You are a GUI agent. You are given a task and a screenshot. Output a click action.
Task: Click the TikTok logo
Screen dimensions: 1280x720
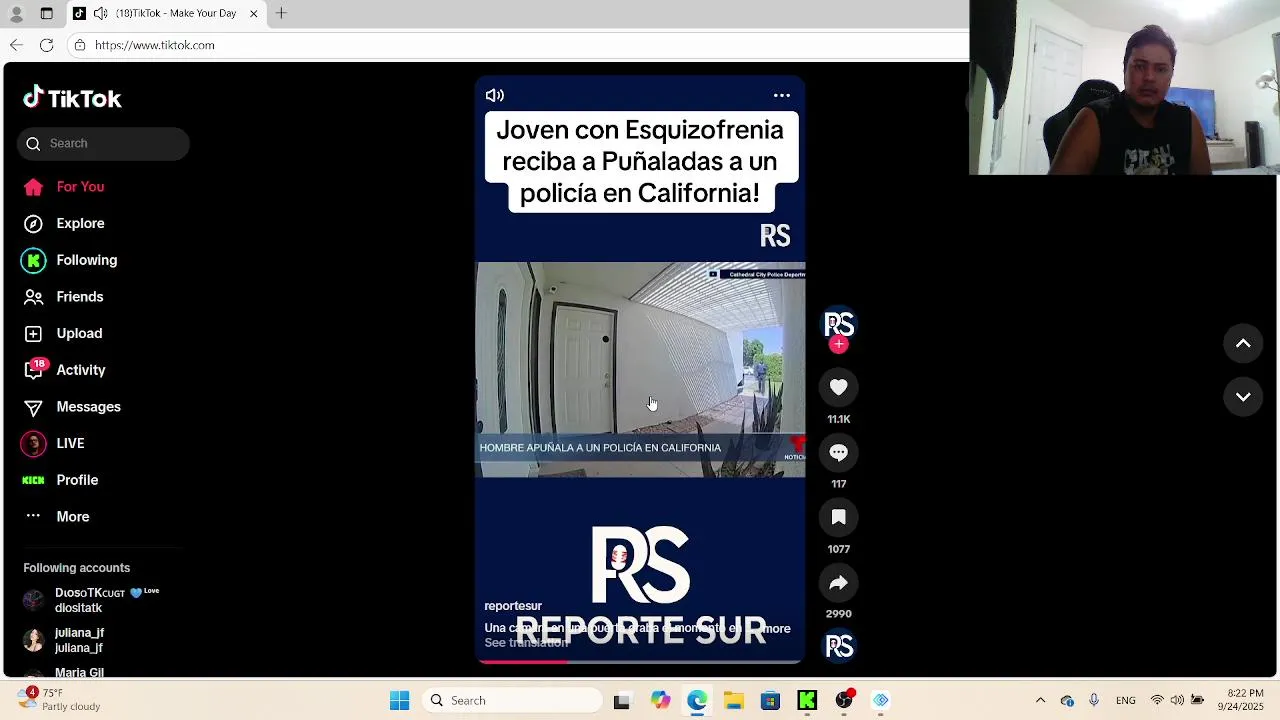[x=72, y=98]
